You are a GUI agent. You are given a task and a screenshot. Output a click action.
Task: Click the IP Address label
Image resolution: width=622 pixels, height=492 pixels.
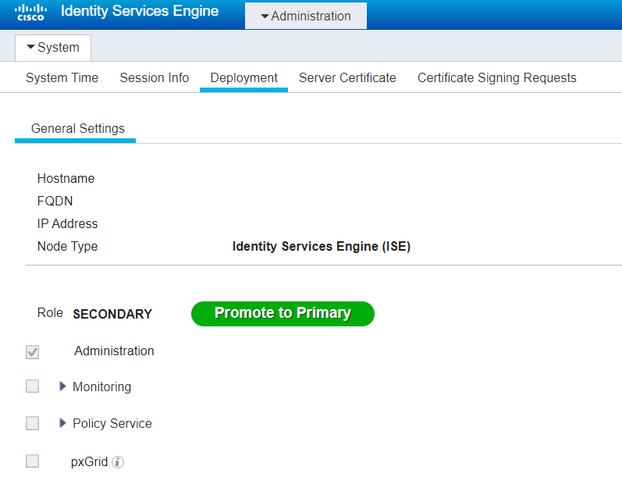67,224
